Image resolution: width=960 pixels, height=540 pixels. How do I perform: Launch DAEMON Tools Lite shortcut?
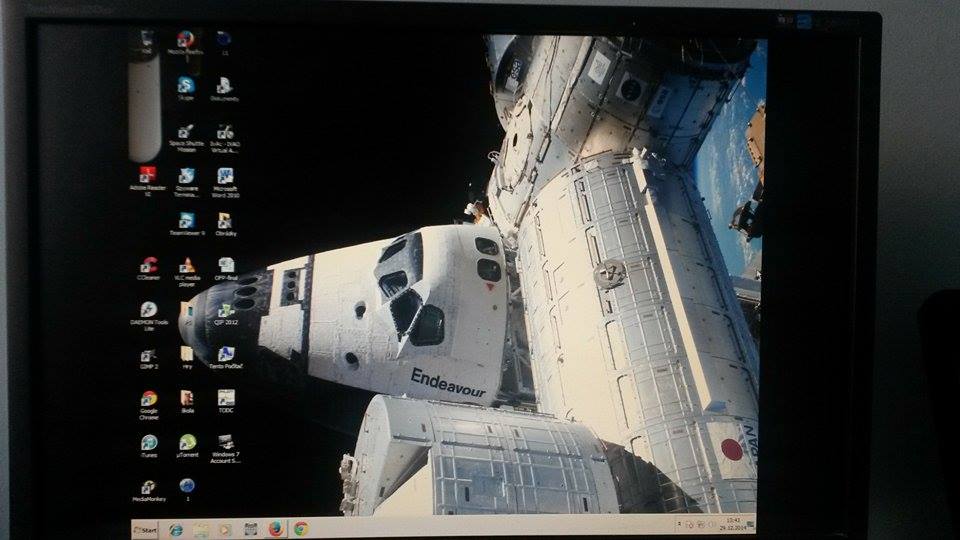[x=148, y=311]
